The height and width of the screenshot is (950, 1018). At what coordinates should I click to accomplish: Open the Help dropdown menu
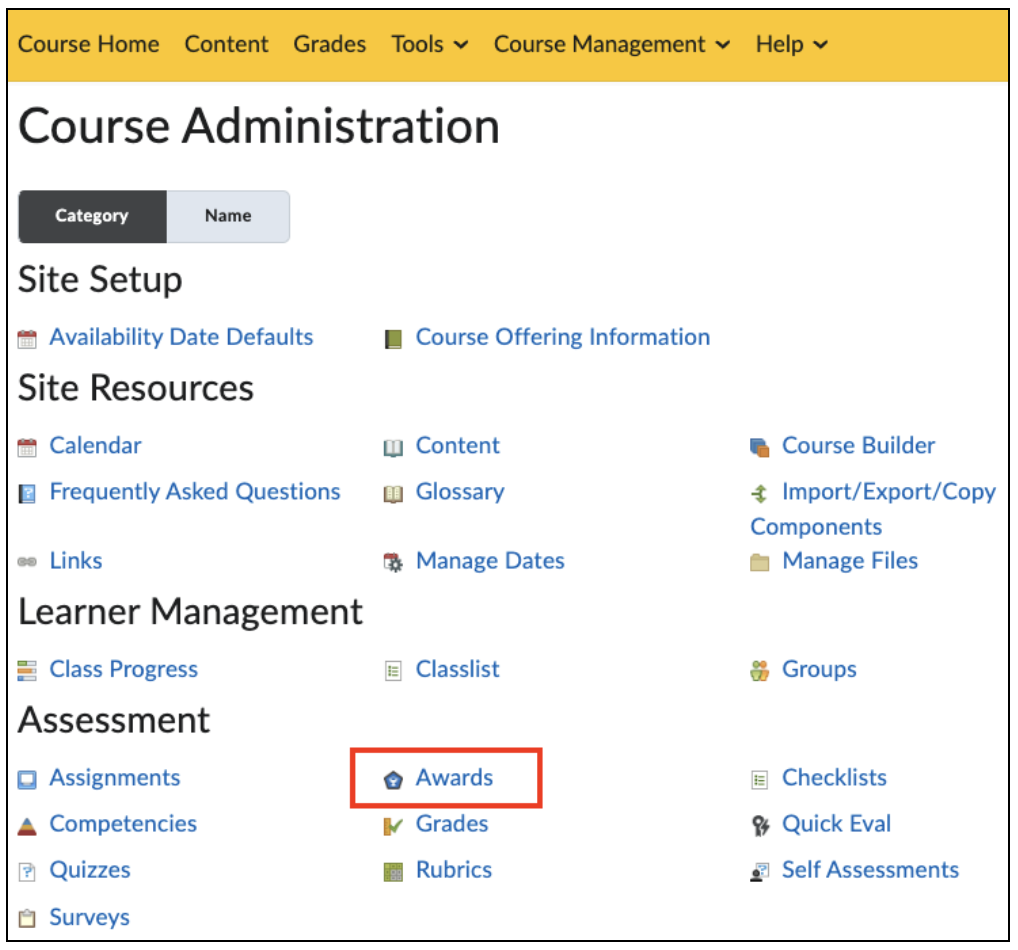[x=791, y=44]
